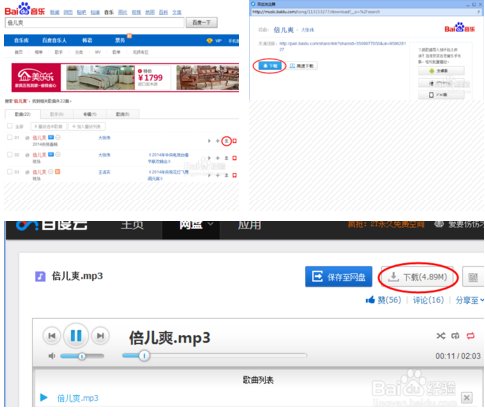Pause playback in the 倍儿爽.mp3 player
This screenshot has width=485, height=416.
point(76,335)
